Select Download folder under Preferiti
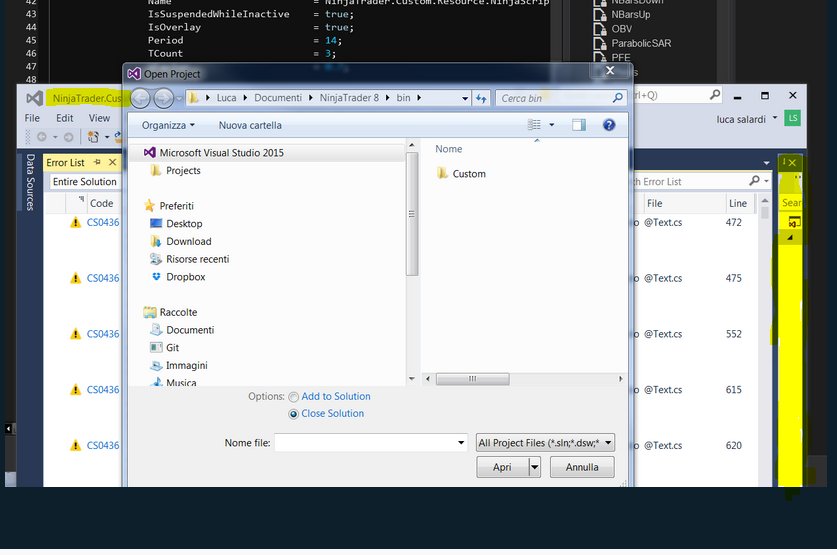Screen dimensions: 837x555 tap(181, 241)
